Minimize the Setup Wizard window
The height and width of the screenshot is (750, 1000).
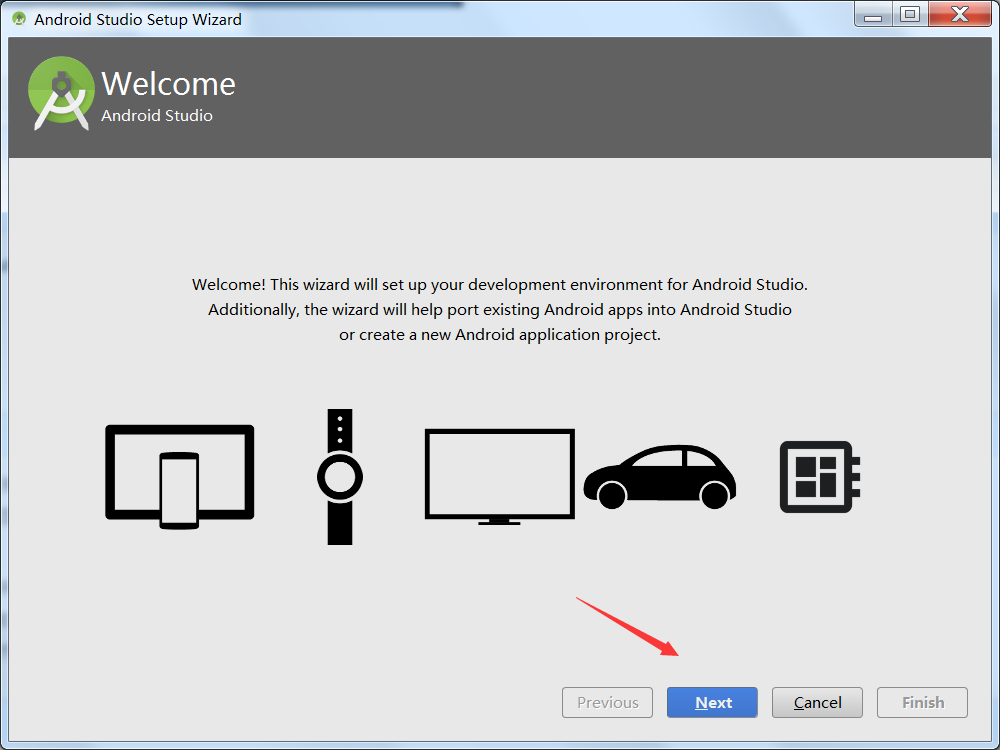pyautogui.click(x=872, y=15)
